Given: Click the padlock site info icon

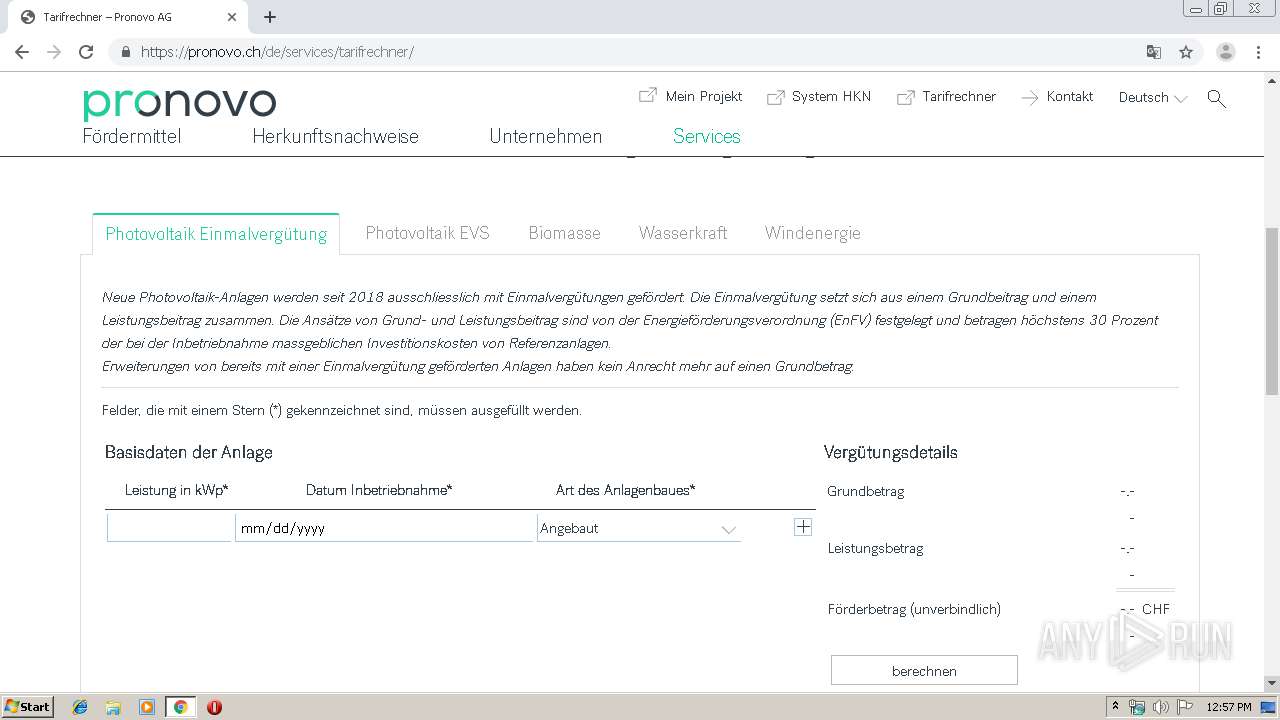Looking at the screenshot, I should [x=126, y=52].
